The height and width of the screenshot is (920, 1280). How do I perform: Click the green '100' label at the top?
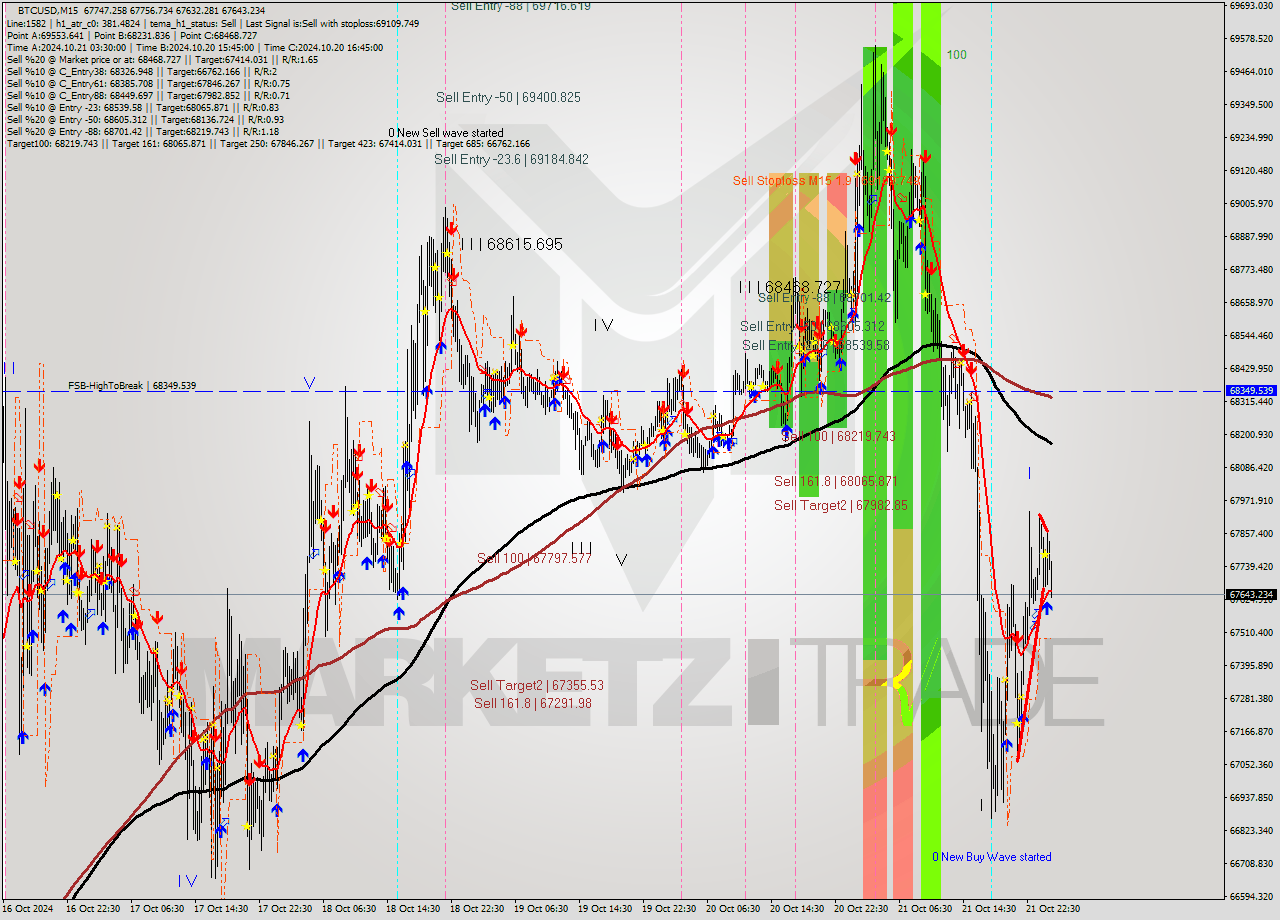[957, 55]
